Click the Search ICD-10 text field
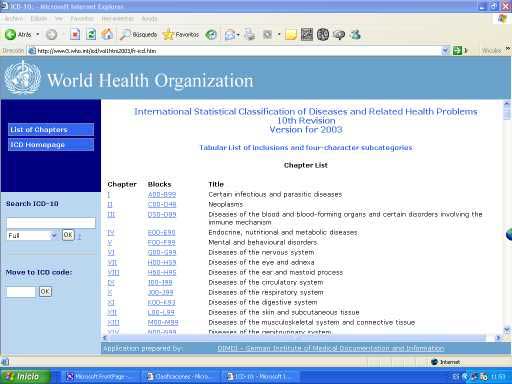Viewport: 512px width, 384px height. pyautogui.click(x=51, y=222)
